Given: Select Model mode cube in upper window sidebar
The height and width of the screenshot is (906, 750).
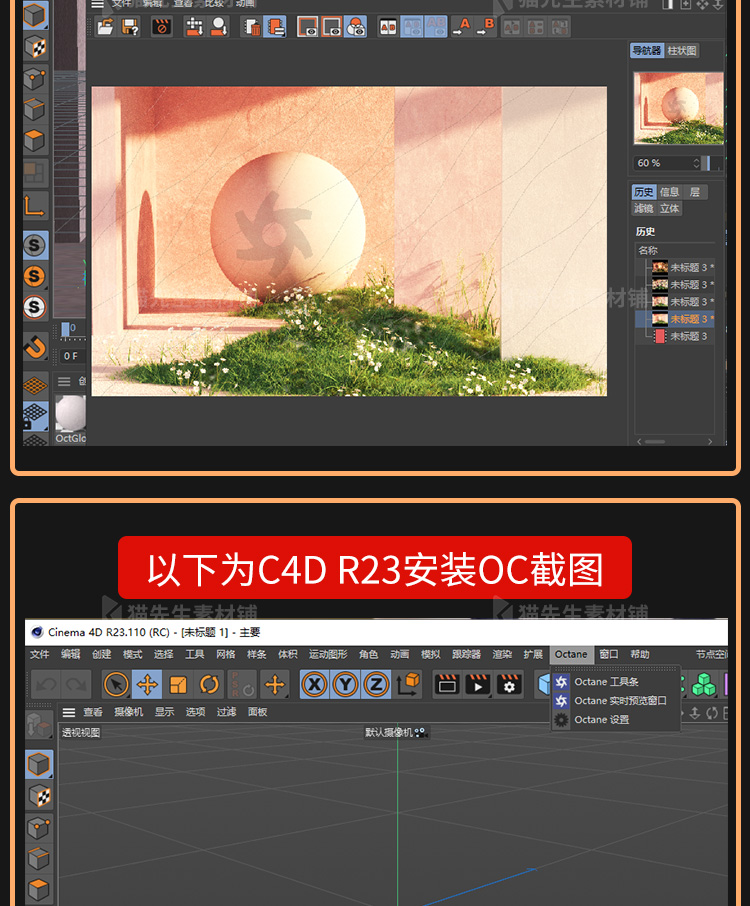Looking at the screenshot, I should pyautogui.click(x=35, y=14).
